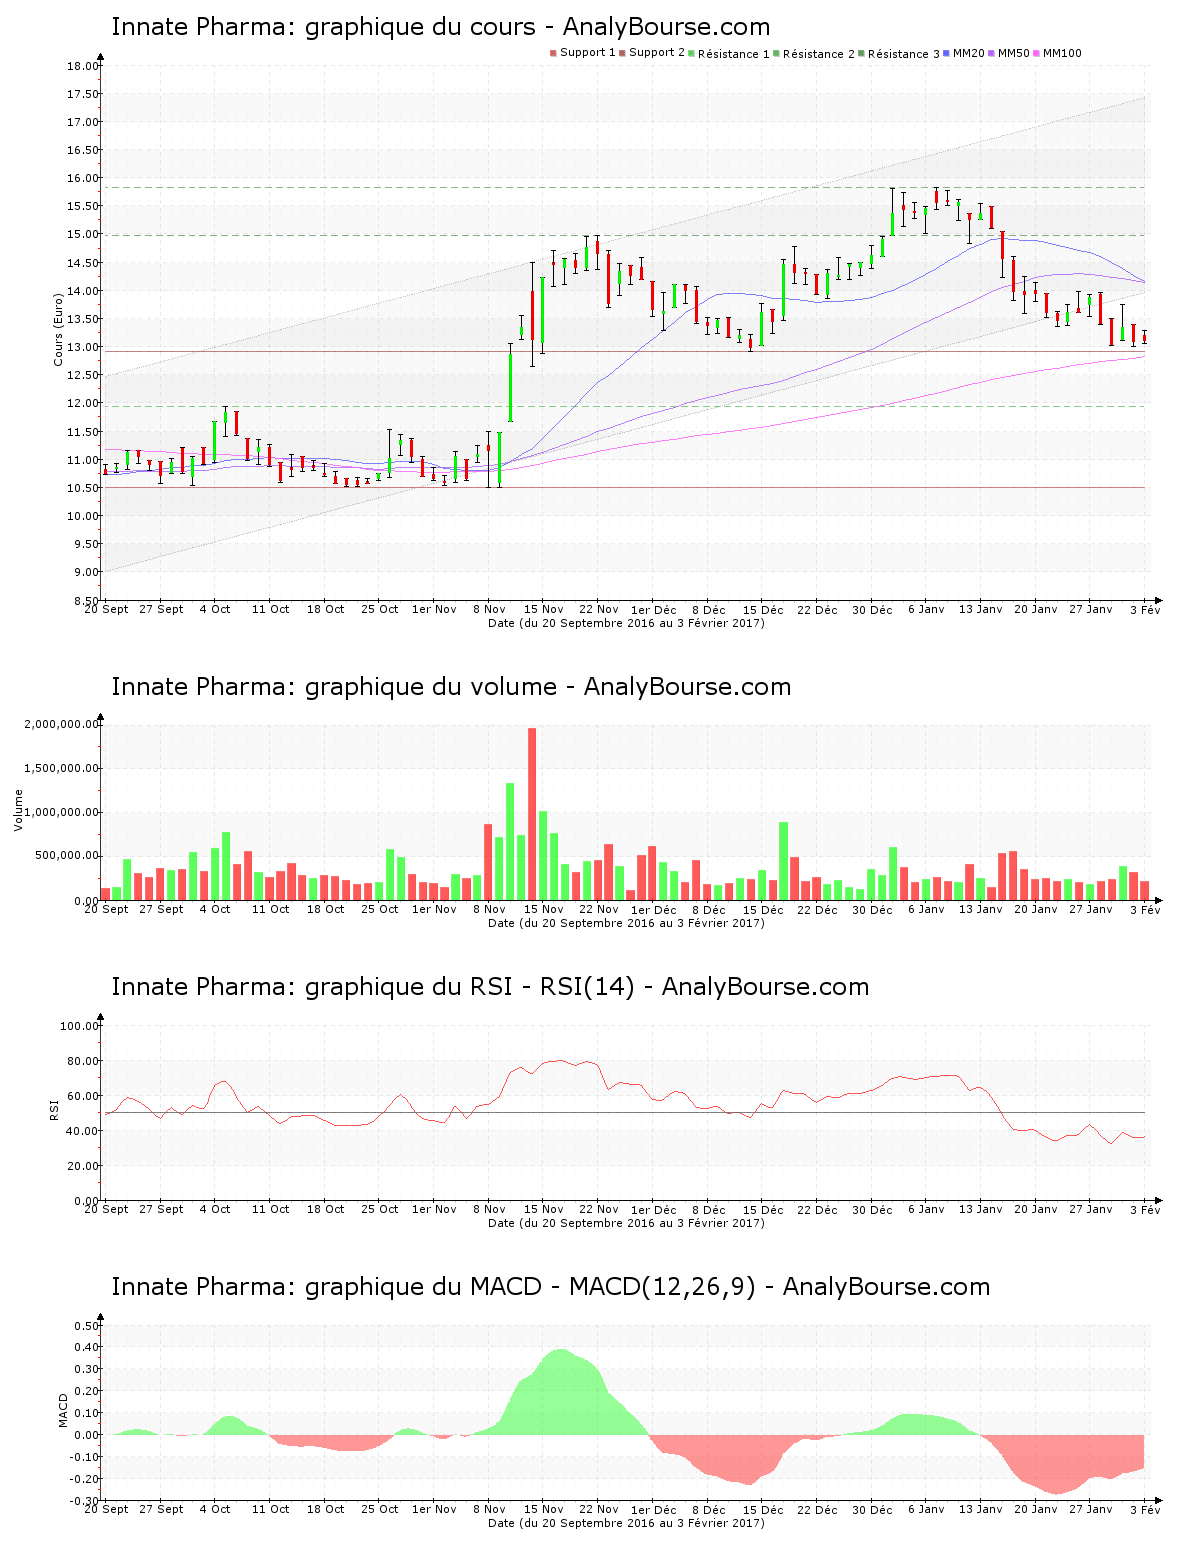Click the date range caption under price chart
Screen dimensions: 1200x1550
click(626, 623)
